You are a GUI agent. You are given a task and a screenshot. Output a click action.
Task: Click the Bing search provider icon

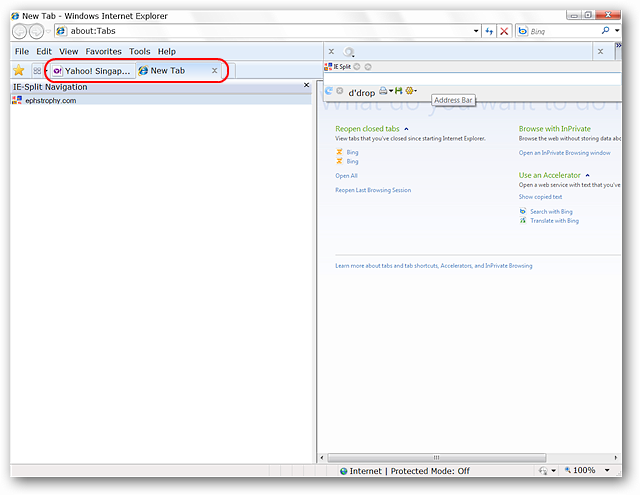pos(522,31)
